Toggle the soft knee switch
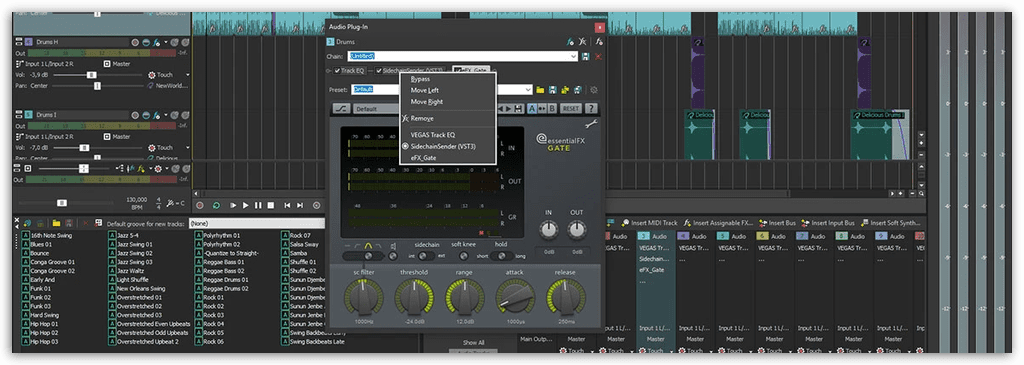1024x365 pixels. click(x=464, y=256)
